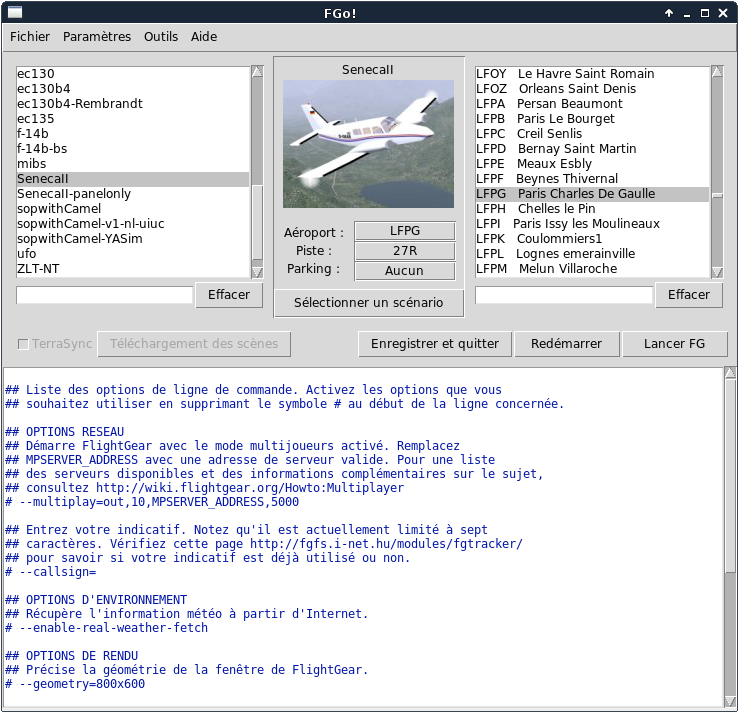Screen dimensions: 739x713
Task: Select sopwithCamel-YASim aircraft
Action: 133,239
